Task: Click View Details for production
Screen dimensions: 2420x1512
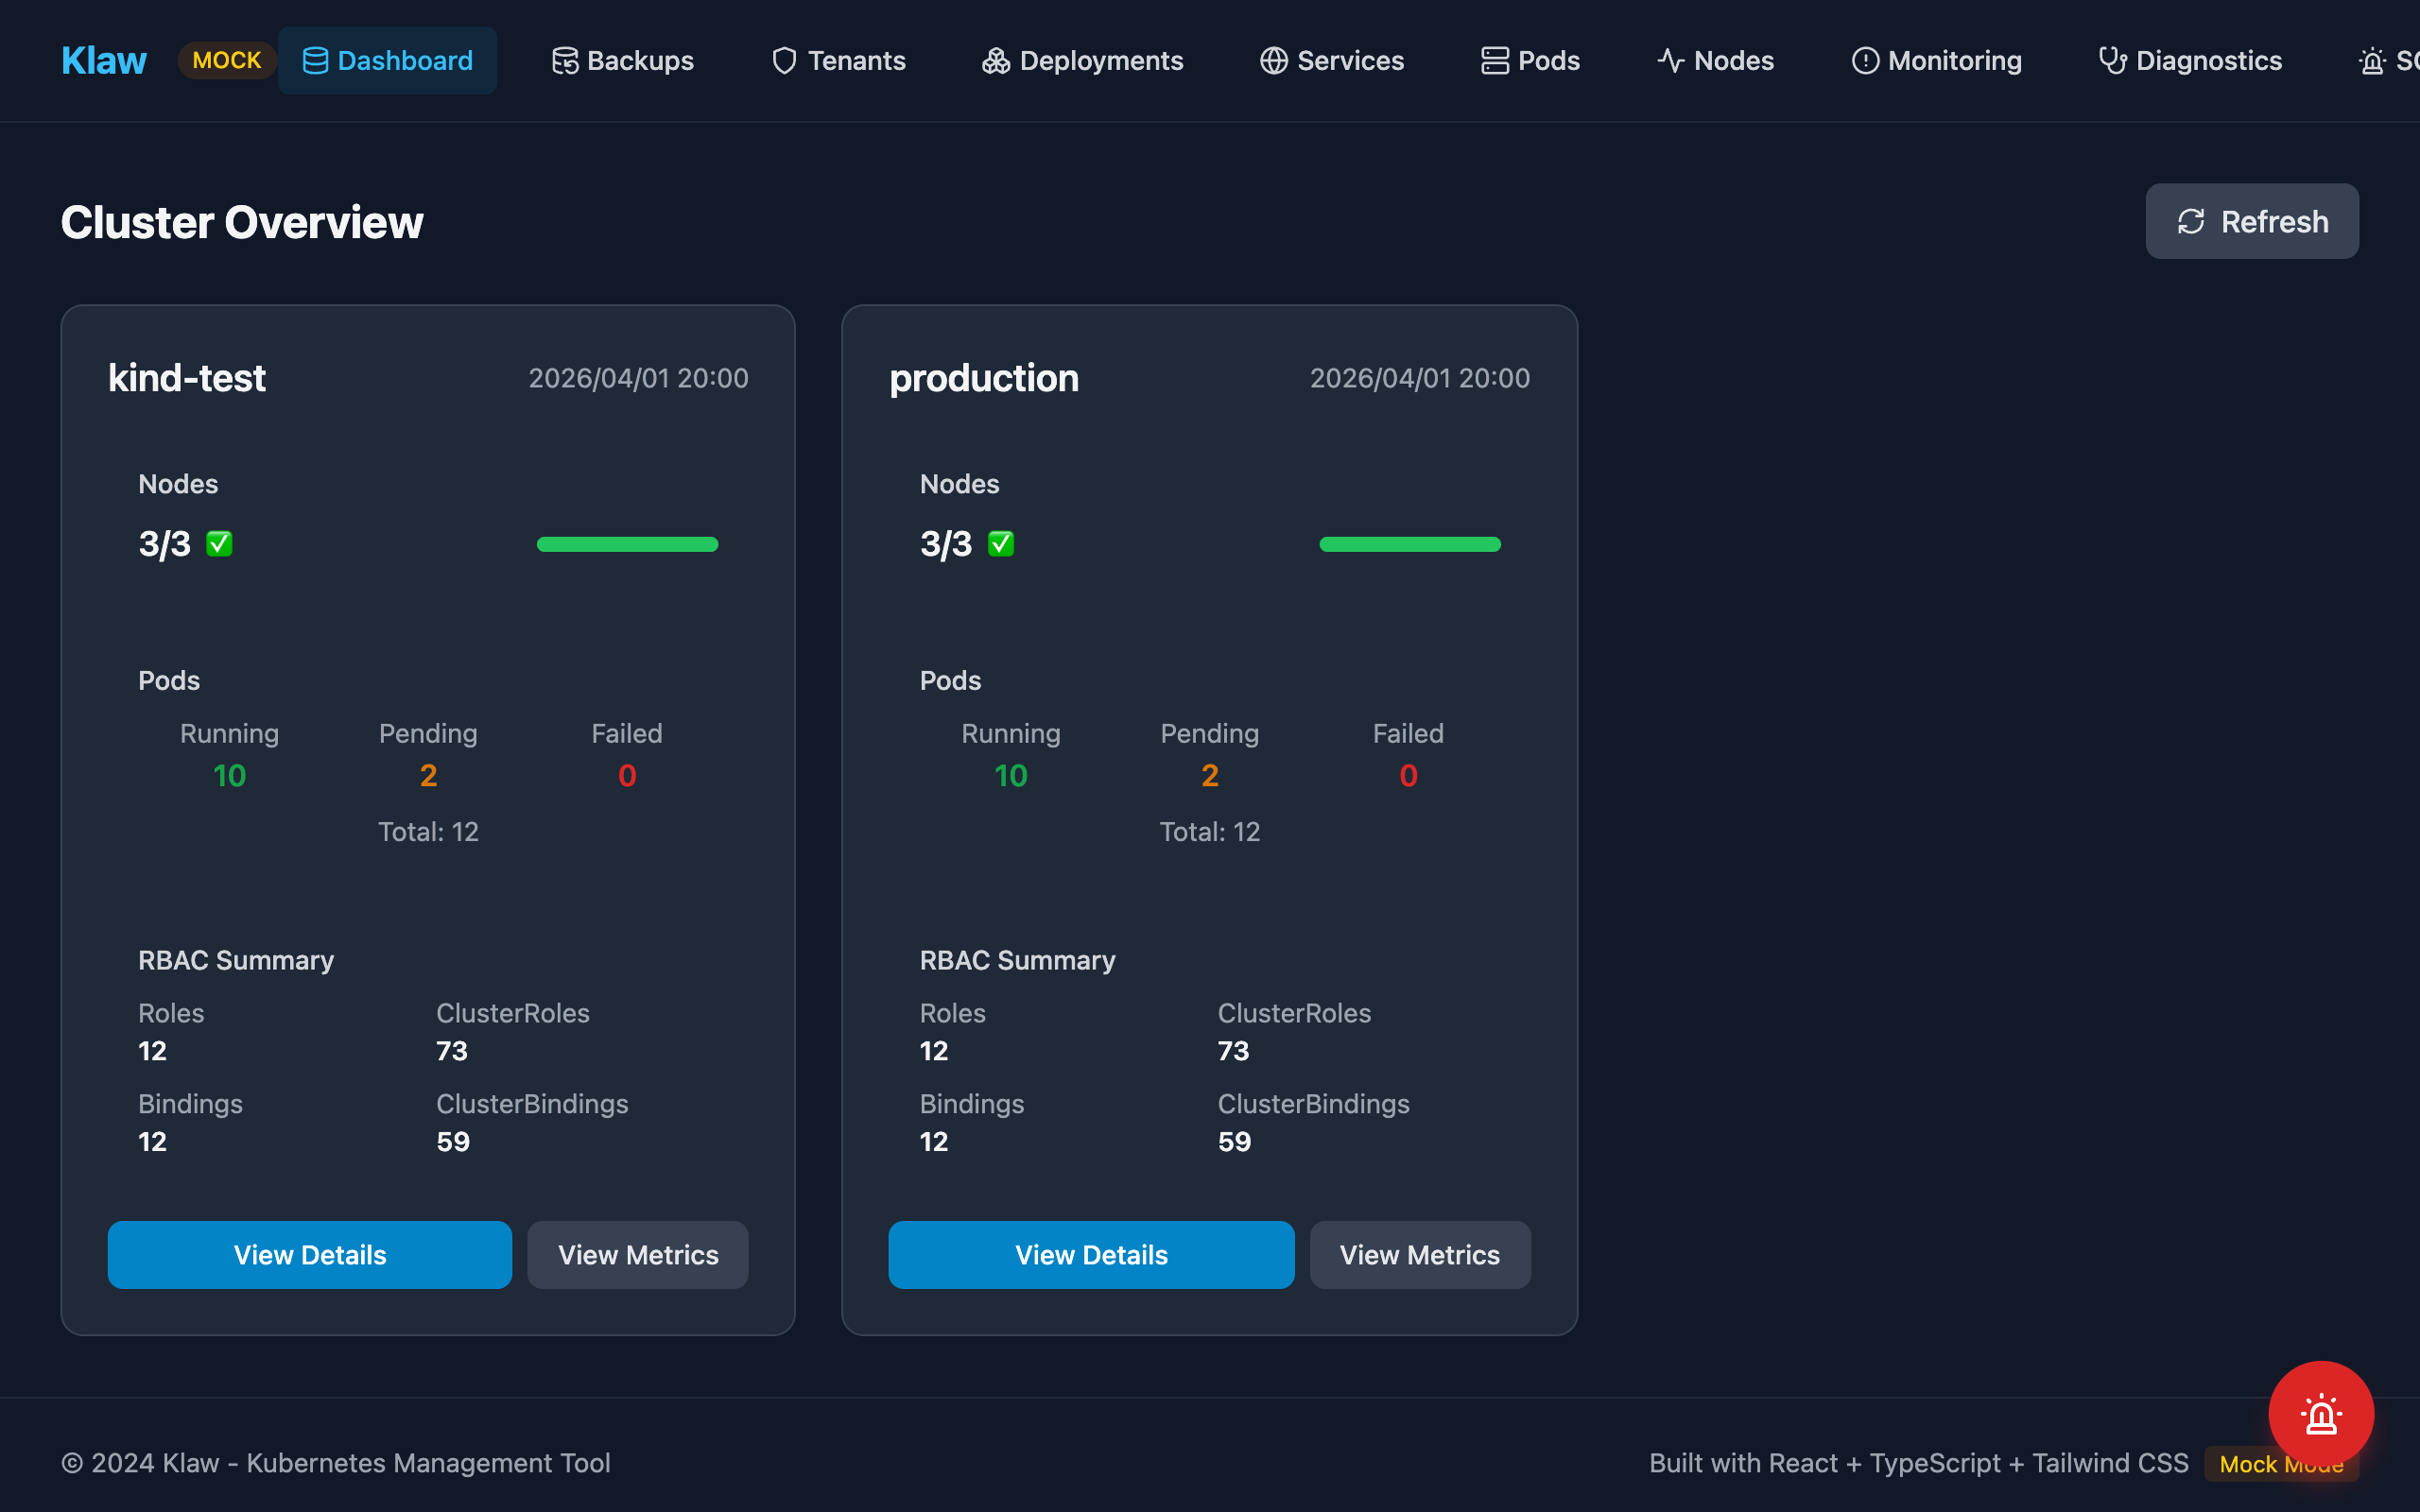Action: [1092, 1255]
